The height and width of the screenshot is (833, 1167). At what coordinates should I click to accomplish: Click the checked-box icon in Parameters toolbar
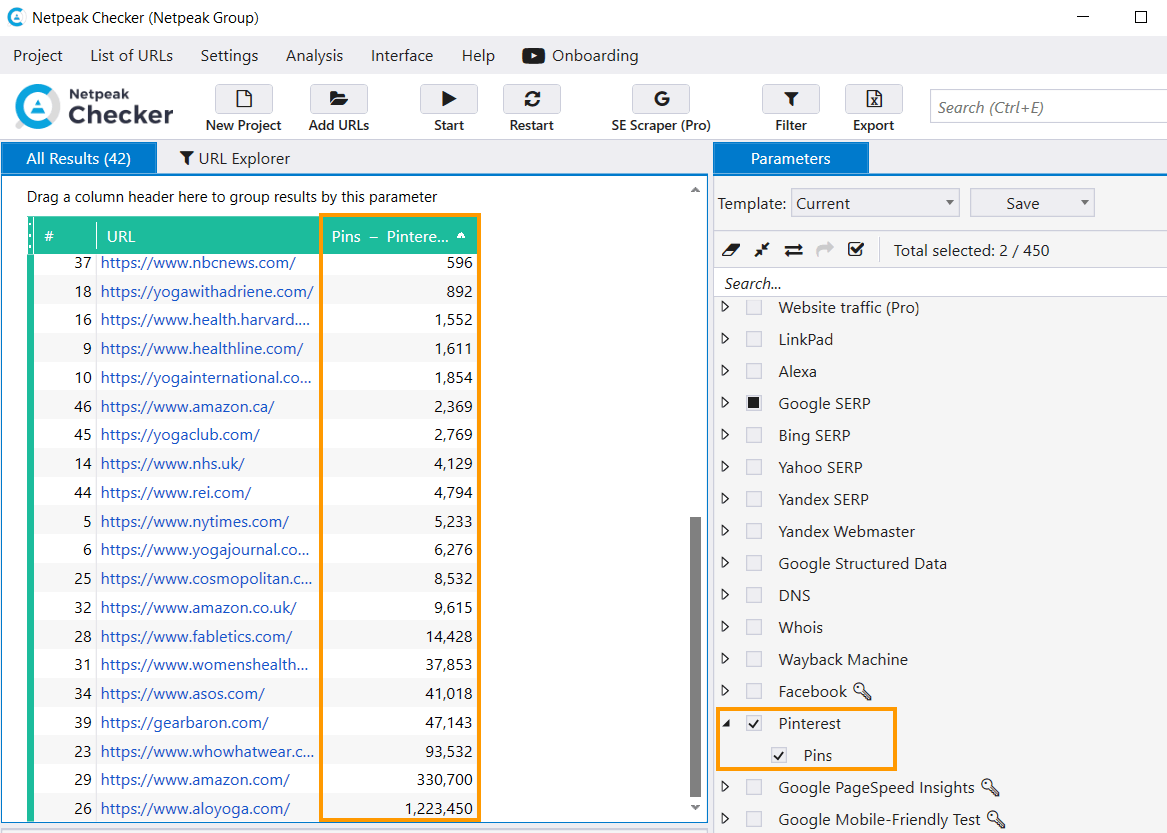point(856,249)
